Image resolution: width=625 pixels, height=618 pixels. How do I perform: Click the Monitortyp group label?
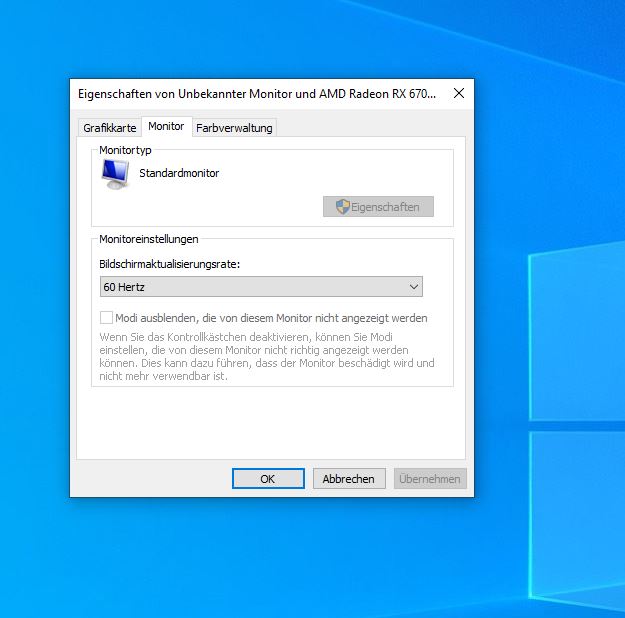pos(125,150)
